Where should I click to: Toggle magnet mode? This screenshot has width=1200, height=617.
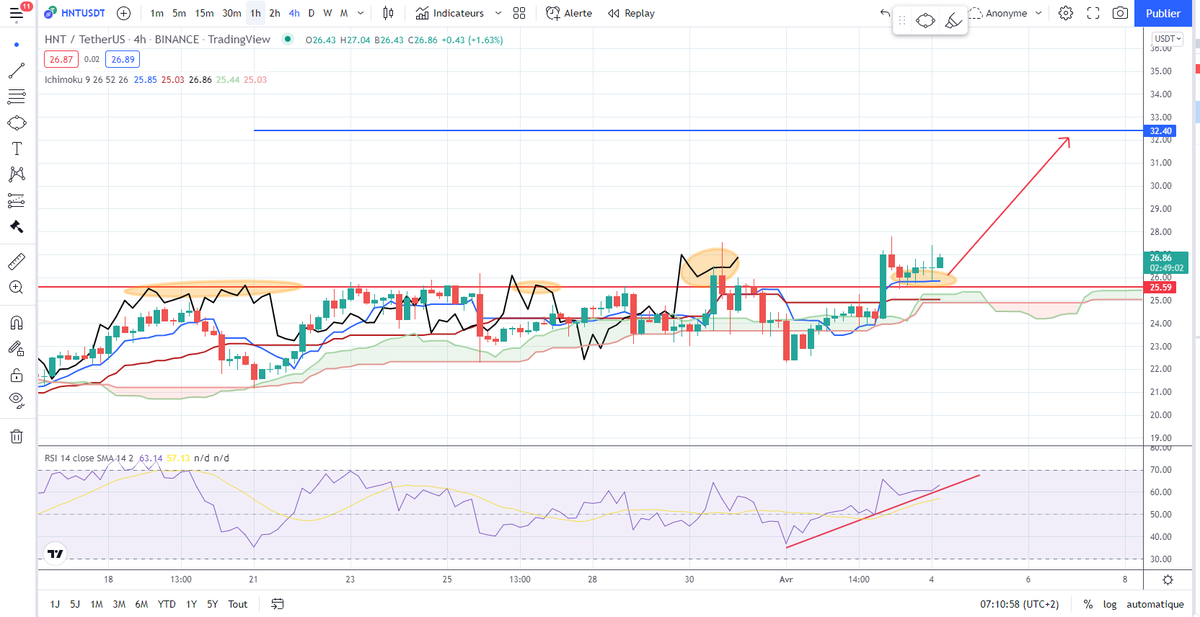pos(16,323)
